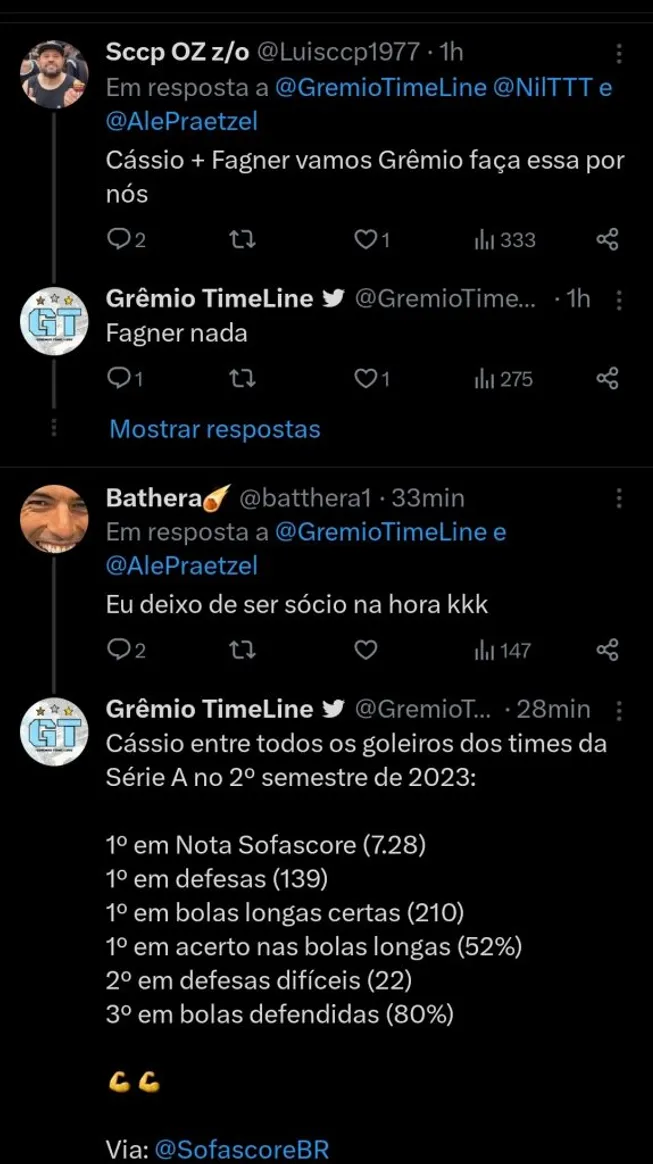Click Mostrar respostas to show replies

213,429
